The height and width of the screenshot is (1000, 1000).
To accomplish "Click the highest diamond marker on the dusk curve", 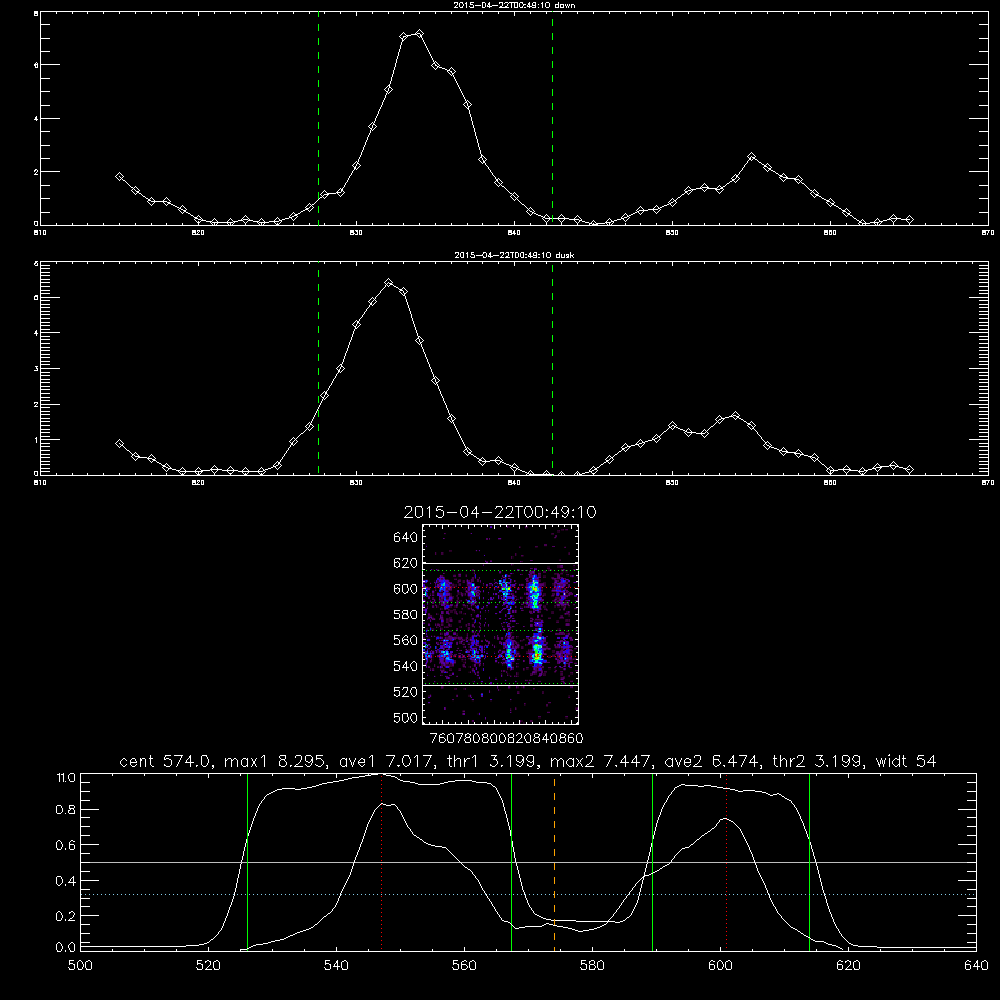I will click(x=388, y=283).
